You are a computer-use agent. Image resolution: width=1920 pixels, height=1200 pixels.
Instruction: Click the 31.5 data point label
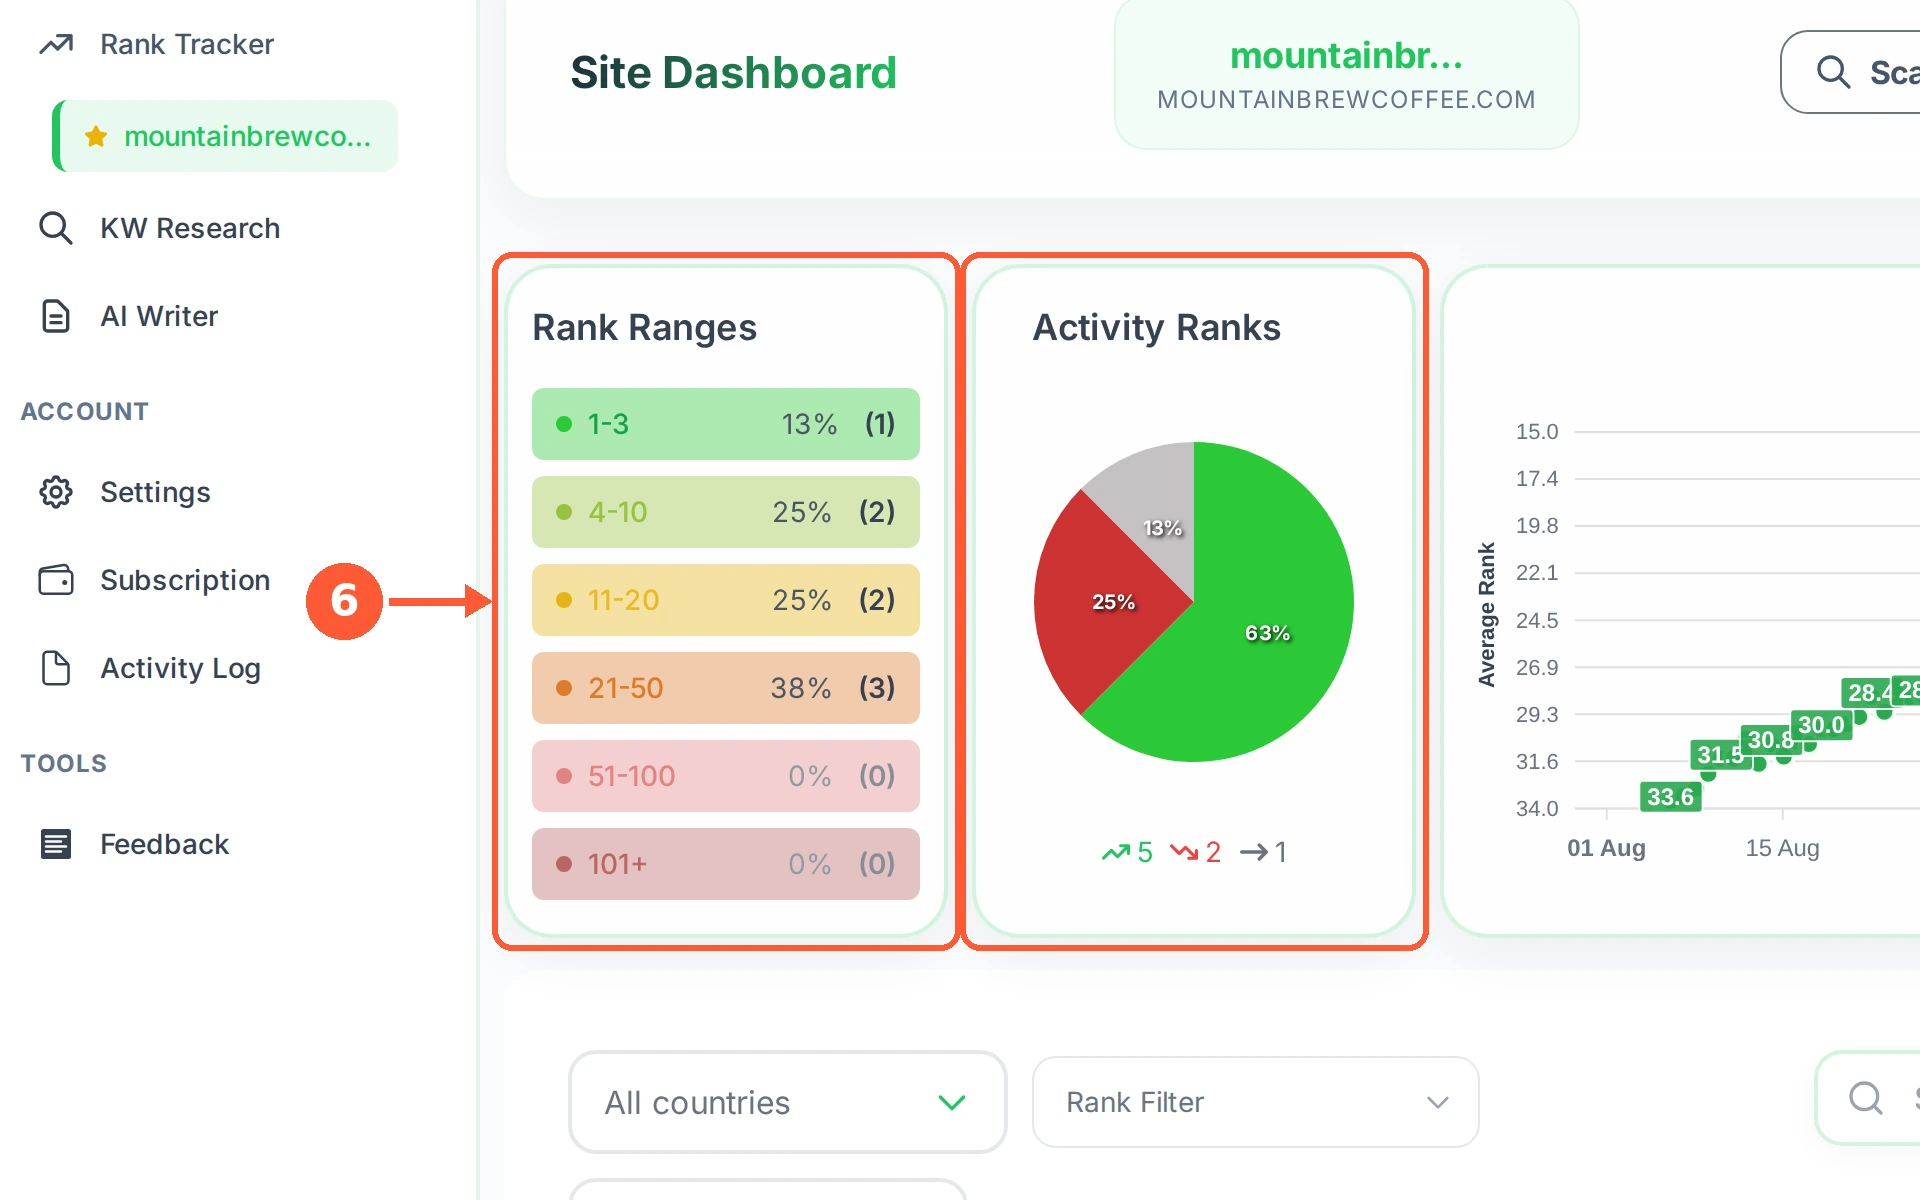pos(1719,755)
